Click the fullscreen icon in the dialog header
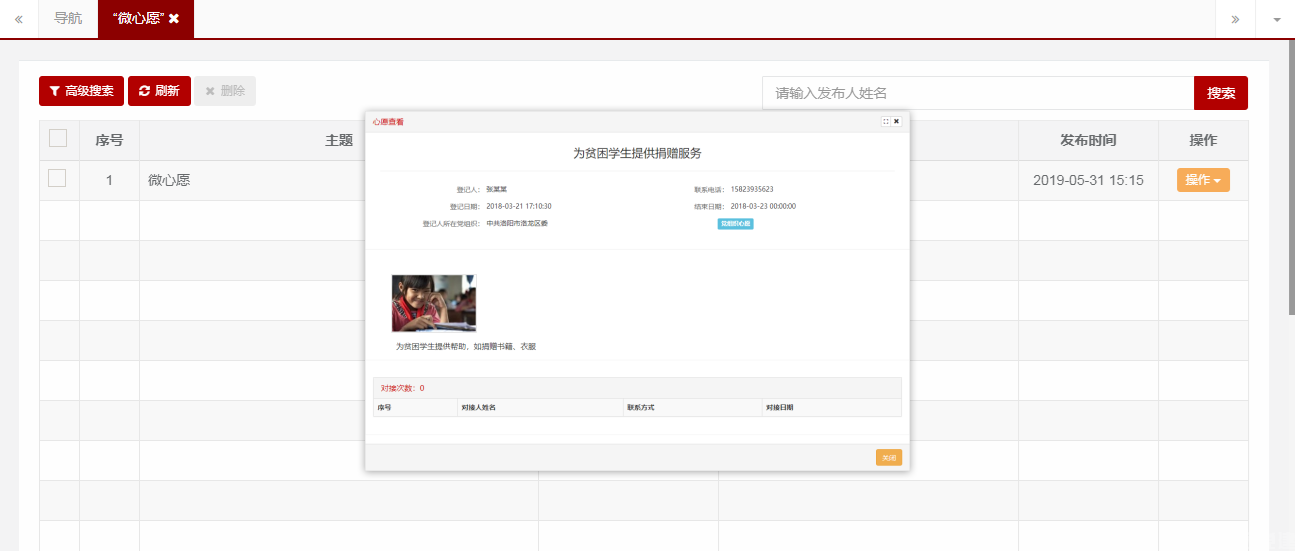The image size is (1295, 551). pos(886,122)
